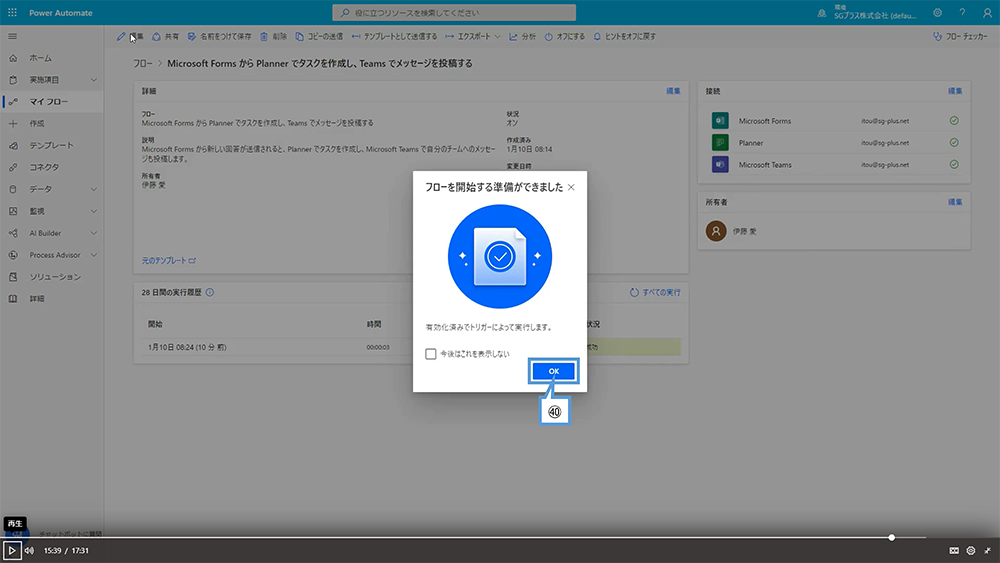Open the settings gear in the header
1000x563 pixels.
coord(938,13)
